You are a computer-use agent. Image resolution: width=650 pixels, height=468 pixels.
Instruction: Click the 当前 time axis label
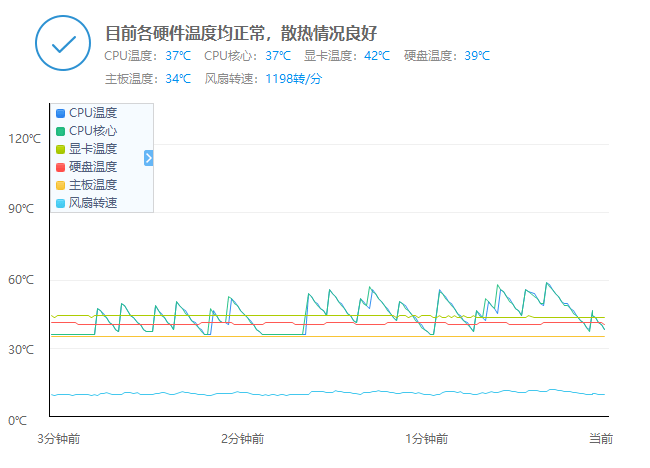(x=600, y=438)
